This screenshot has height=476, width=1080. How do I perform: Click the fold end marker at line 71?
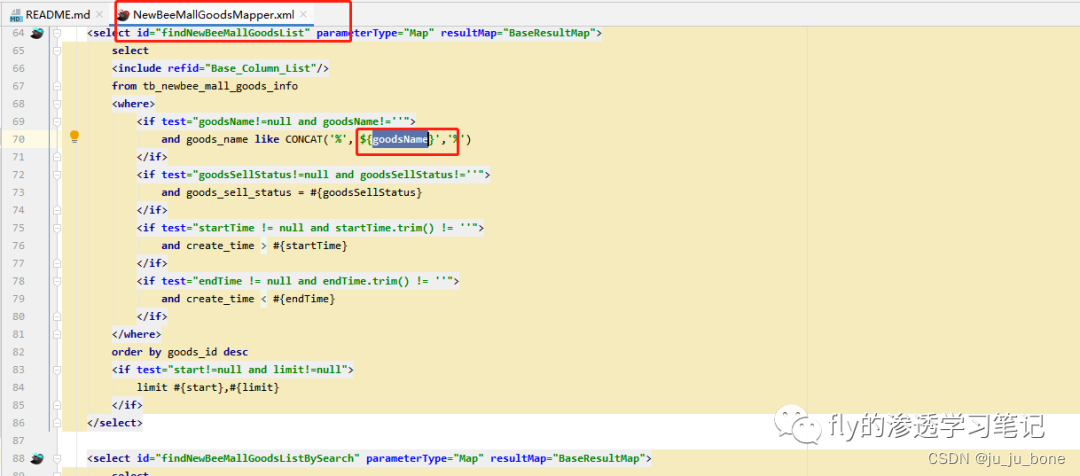[56, 157]
